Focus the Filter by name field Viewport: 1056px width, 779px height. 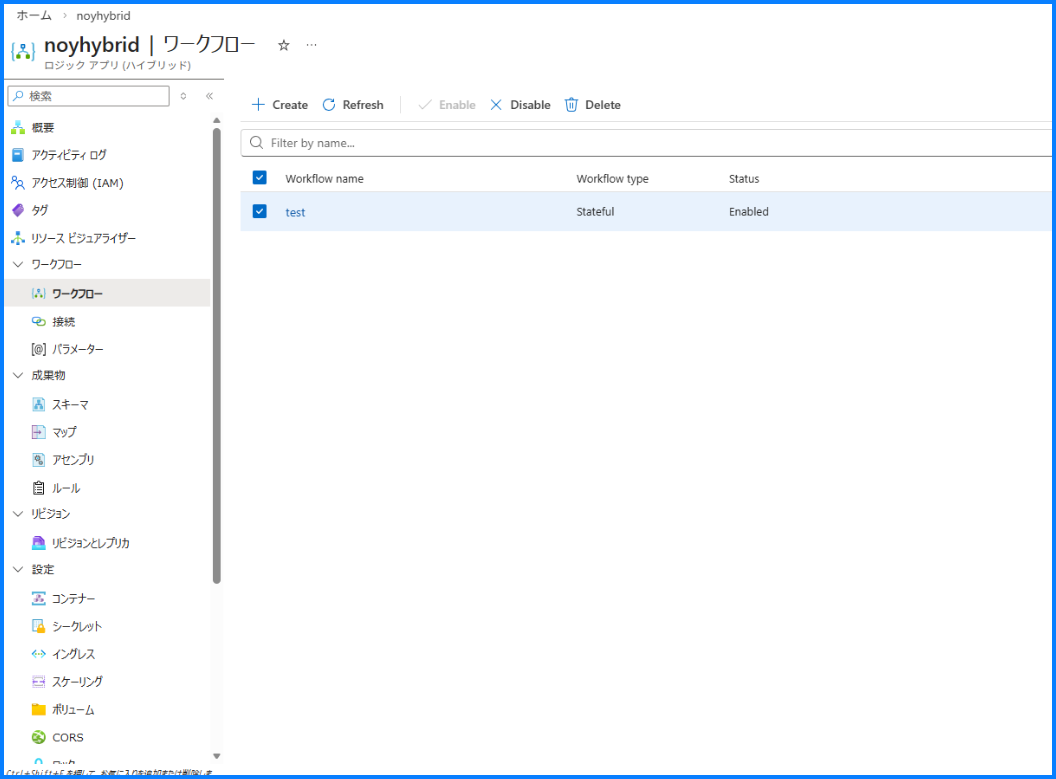pyautogui.click(x=647, y=143)
